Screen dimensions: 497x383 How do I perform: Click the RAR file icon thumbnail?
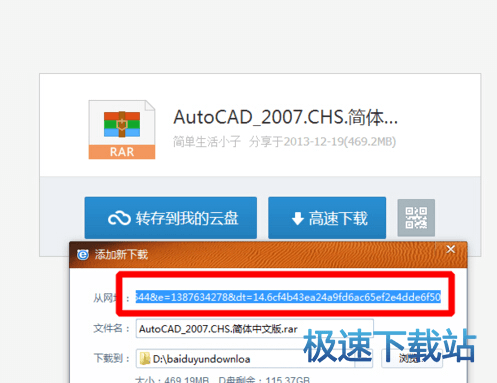(122, 130)
